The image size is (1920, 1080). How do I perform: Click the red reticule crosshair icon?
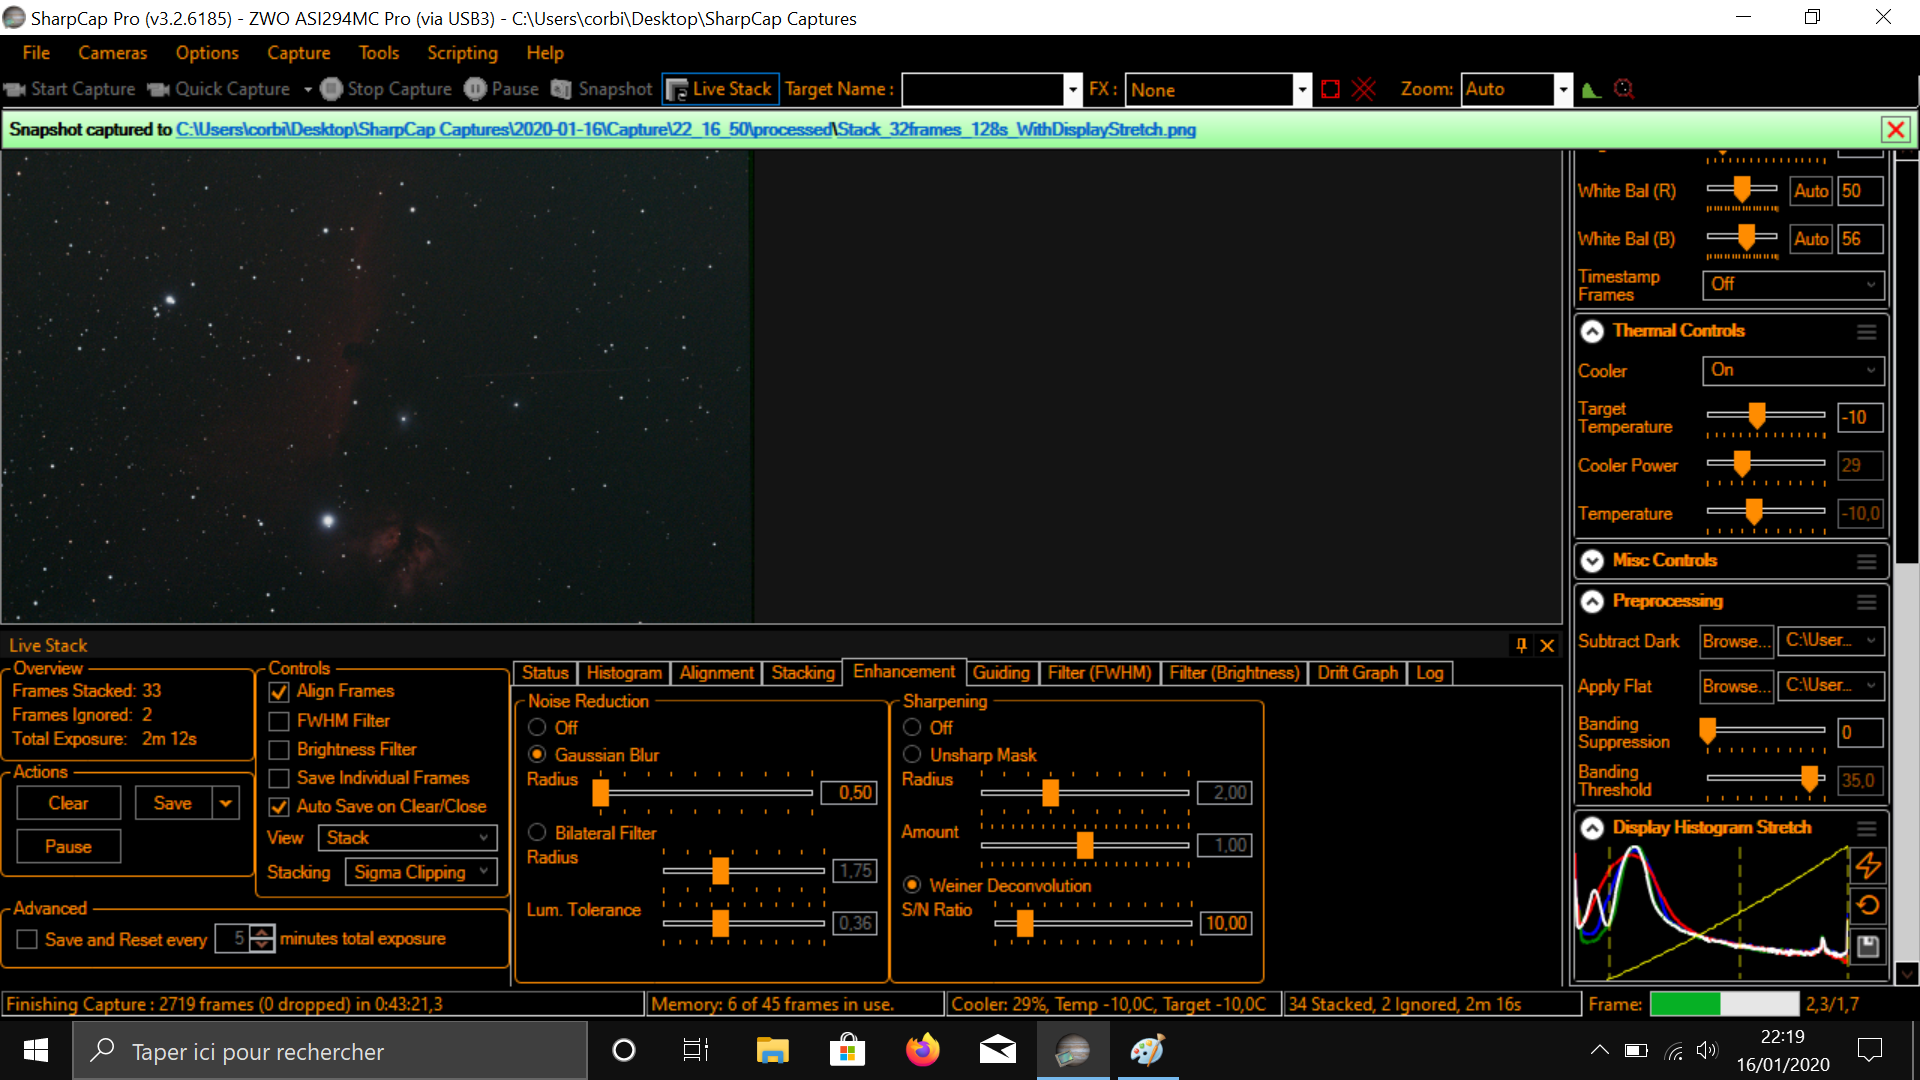point(1364,89)
